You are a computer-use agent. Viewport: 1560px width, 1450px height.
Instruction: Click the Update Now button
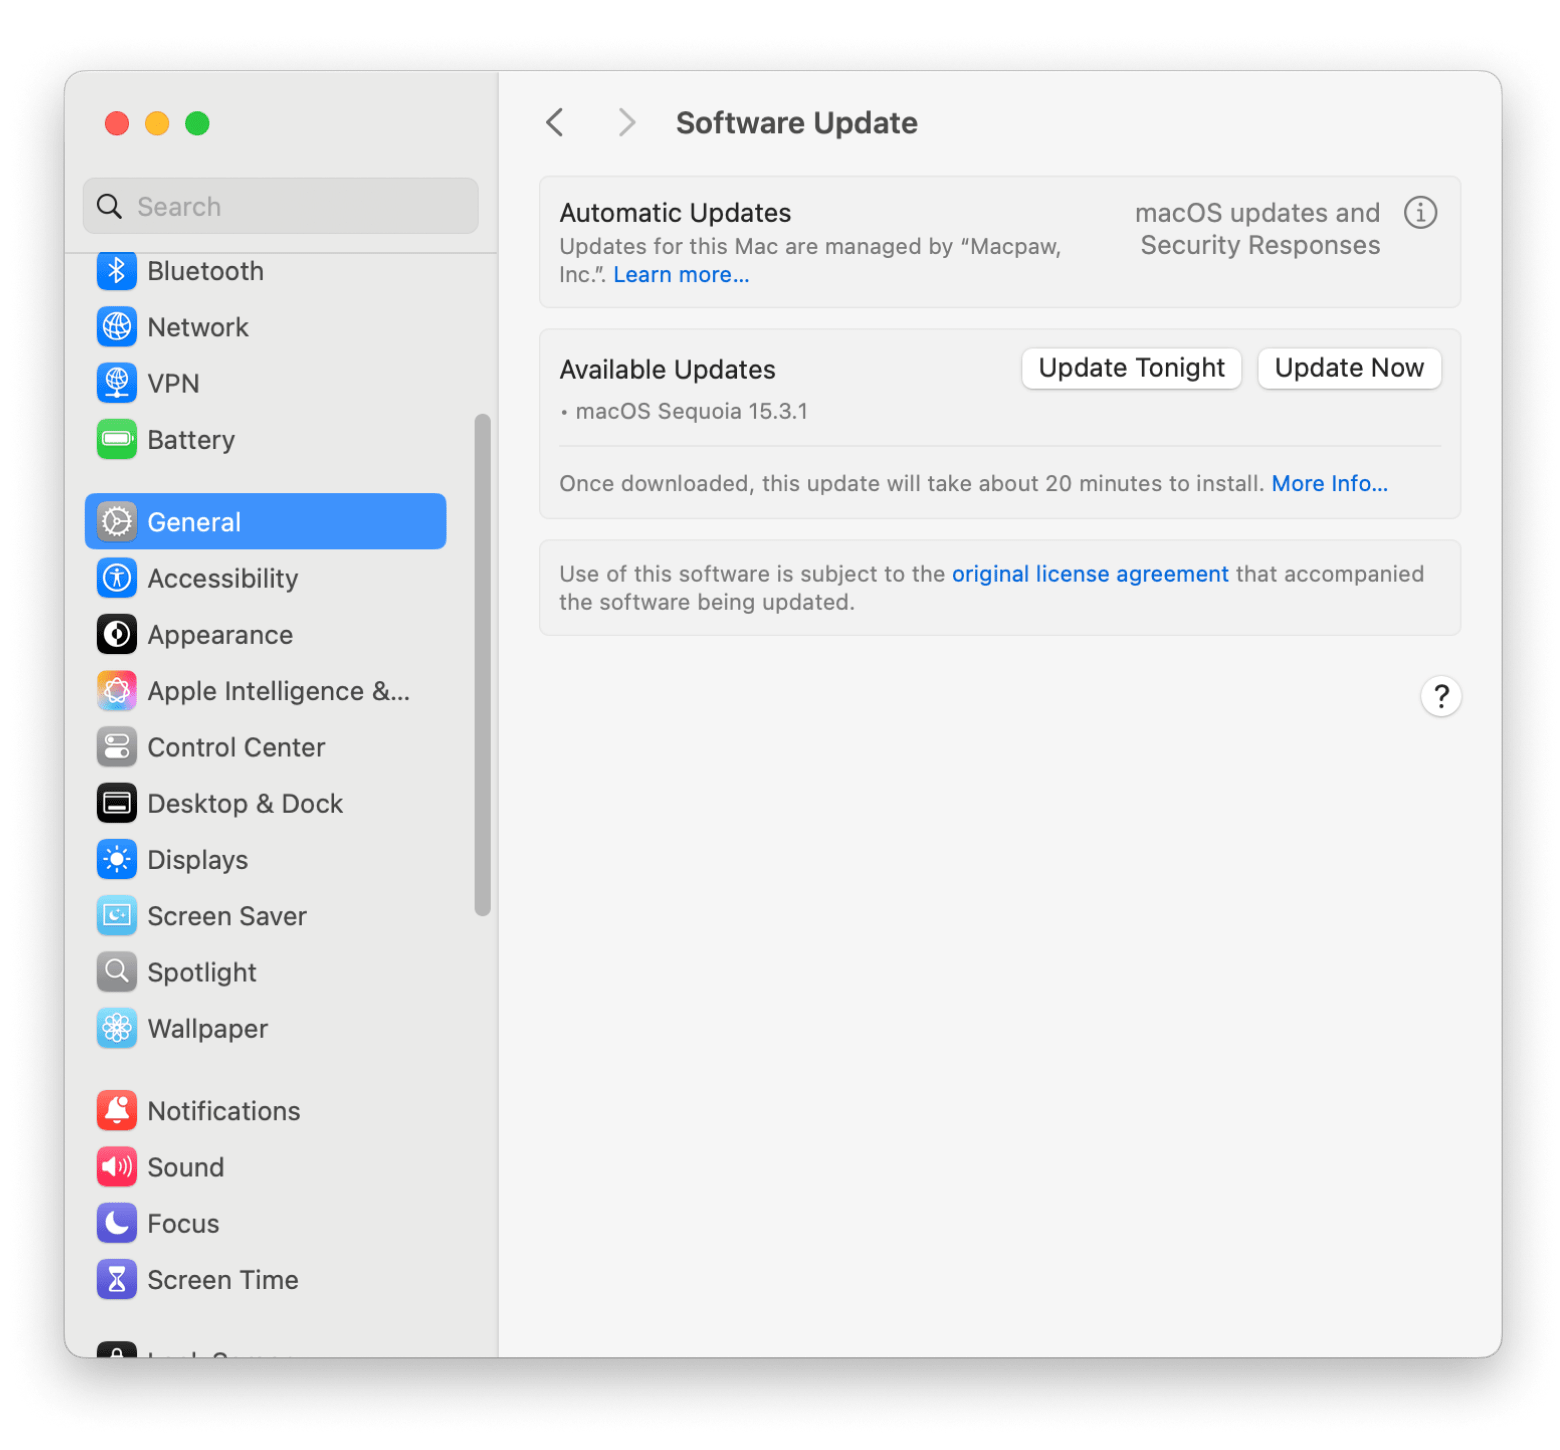point(1348,368)
